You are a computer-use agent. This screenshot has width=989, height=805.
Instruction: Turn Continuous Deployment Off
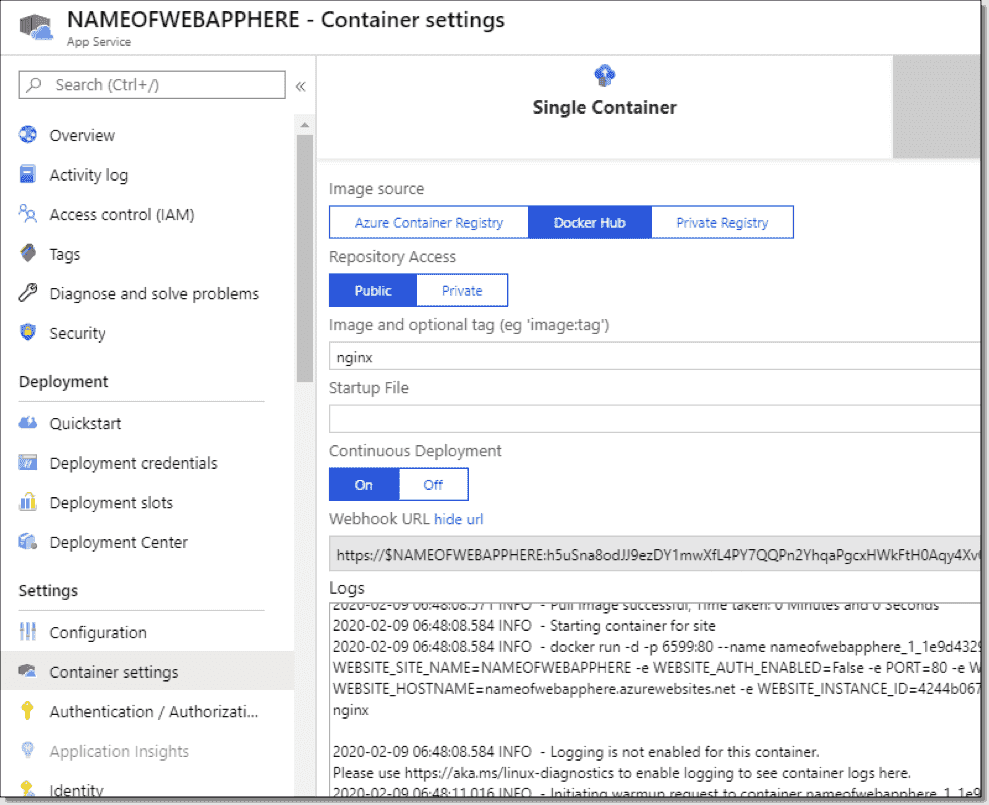pos(433,485)
